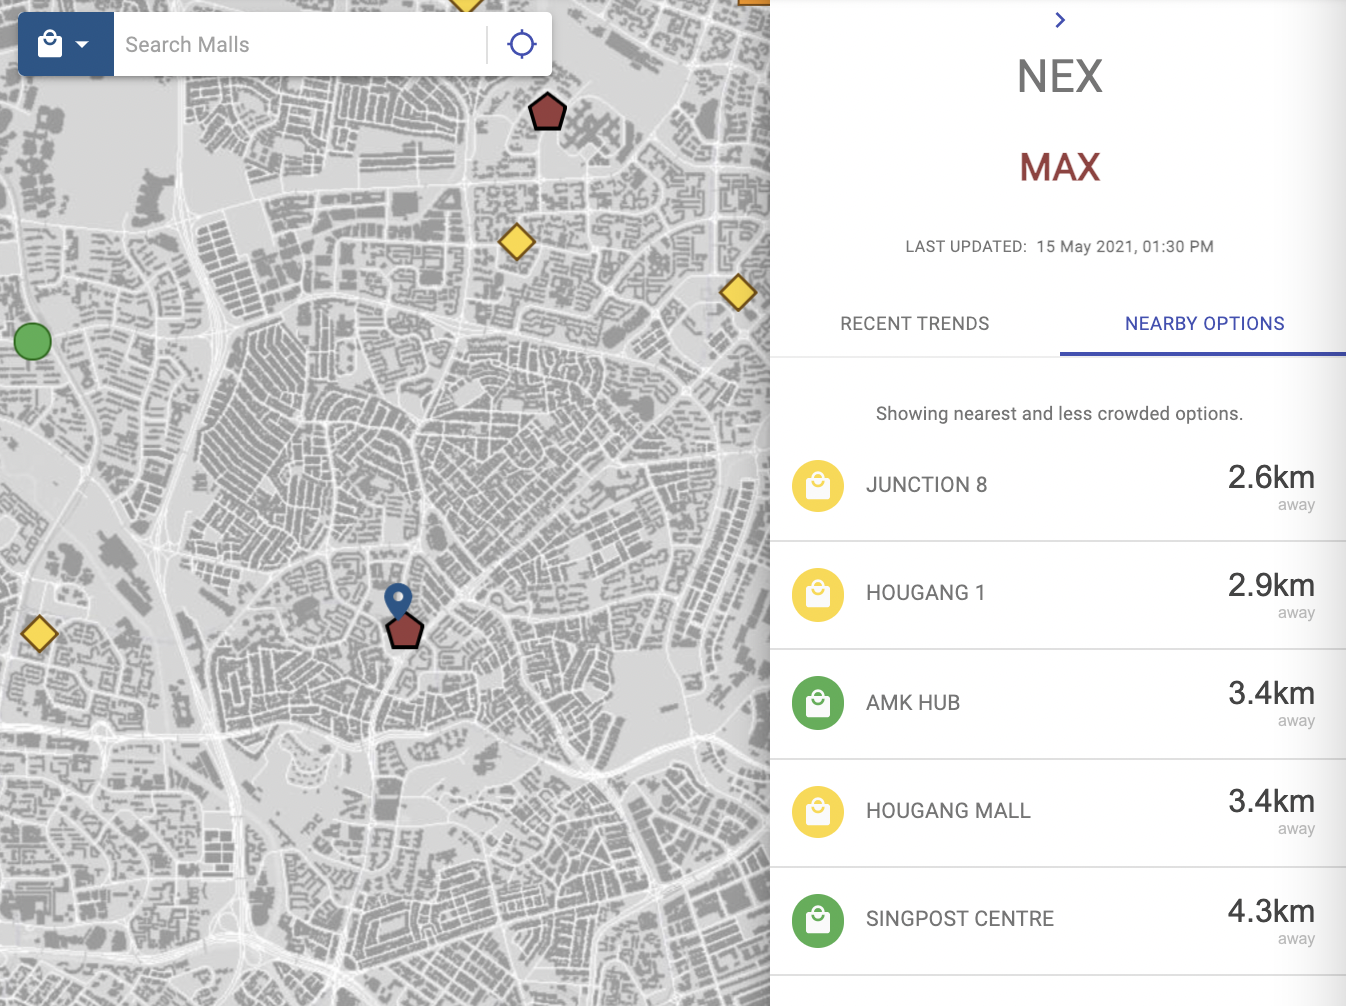1346x1006 pixels.
Task: Switch to the Recent Trends tab
Action: point(914,323)
